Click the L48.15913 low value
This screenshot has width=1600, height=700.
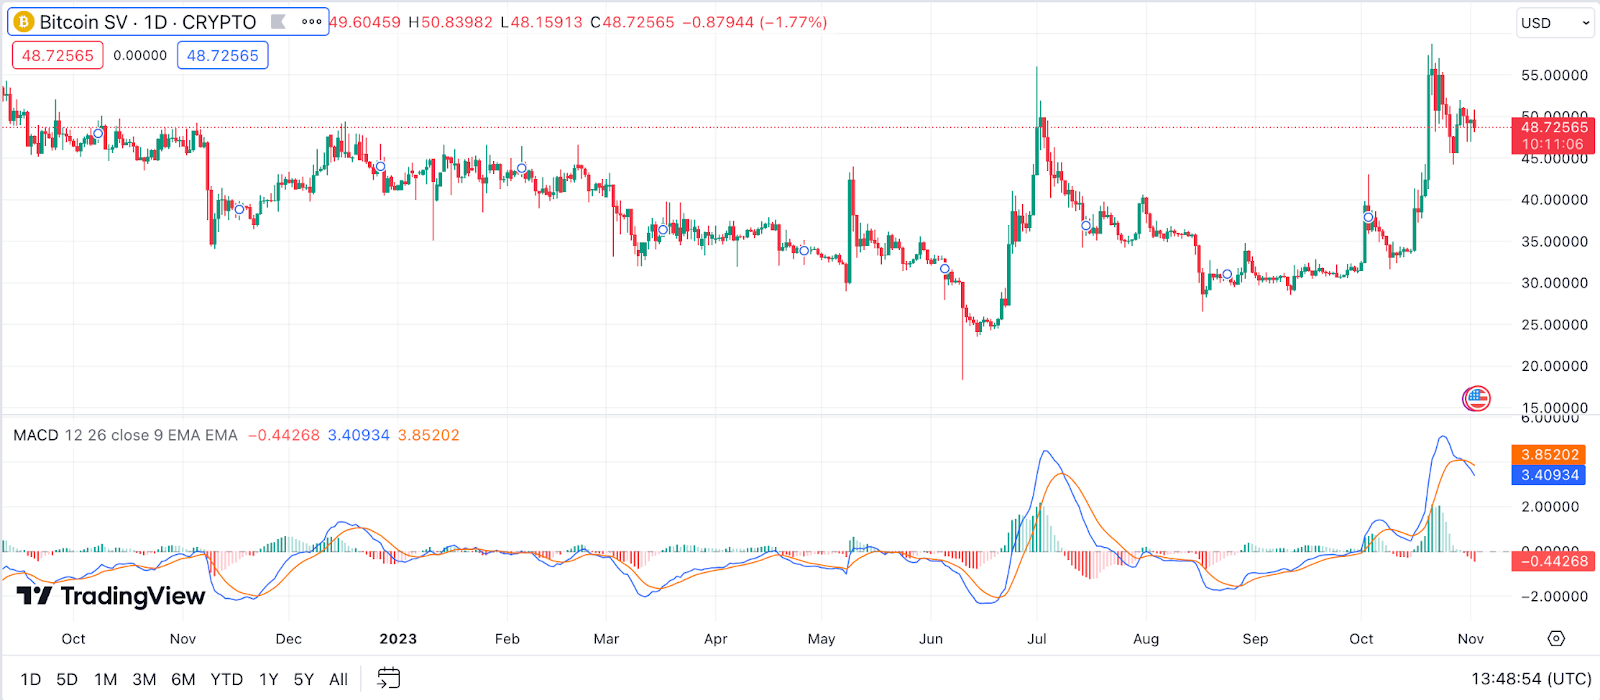click(540, 22)
